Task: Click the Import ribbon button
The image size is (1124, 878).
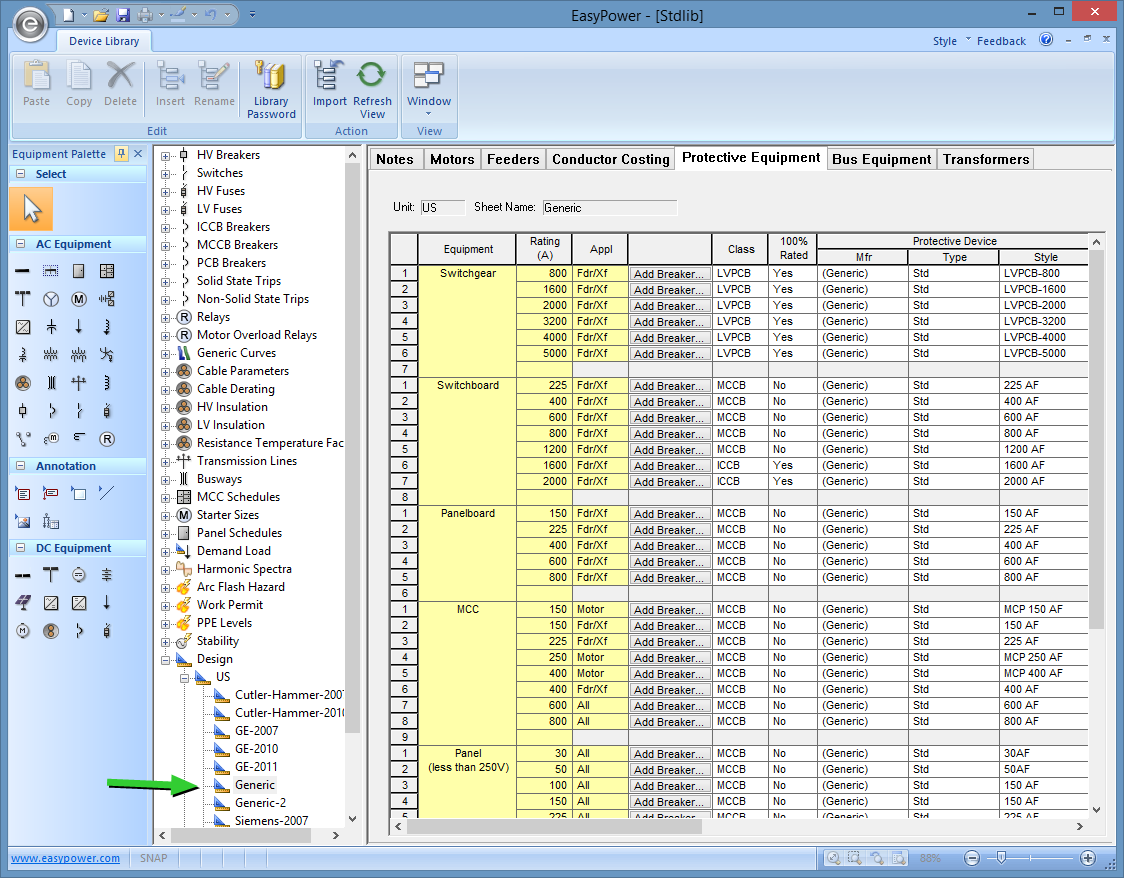Action: coord(329,84)
